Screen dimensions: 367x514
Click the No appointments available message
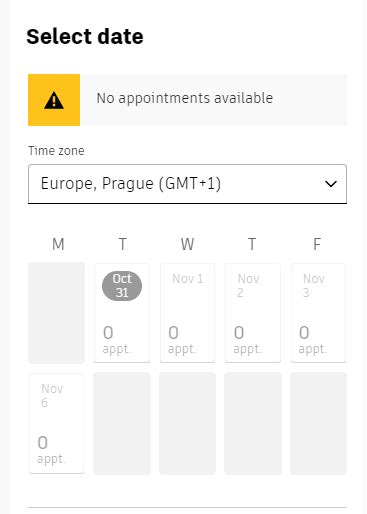point(185,98)
